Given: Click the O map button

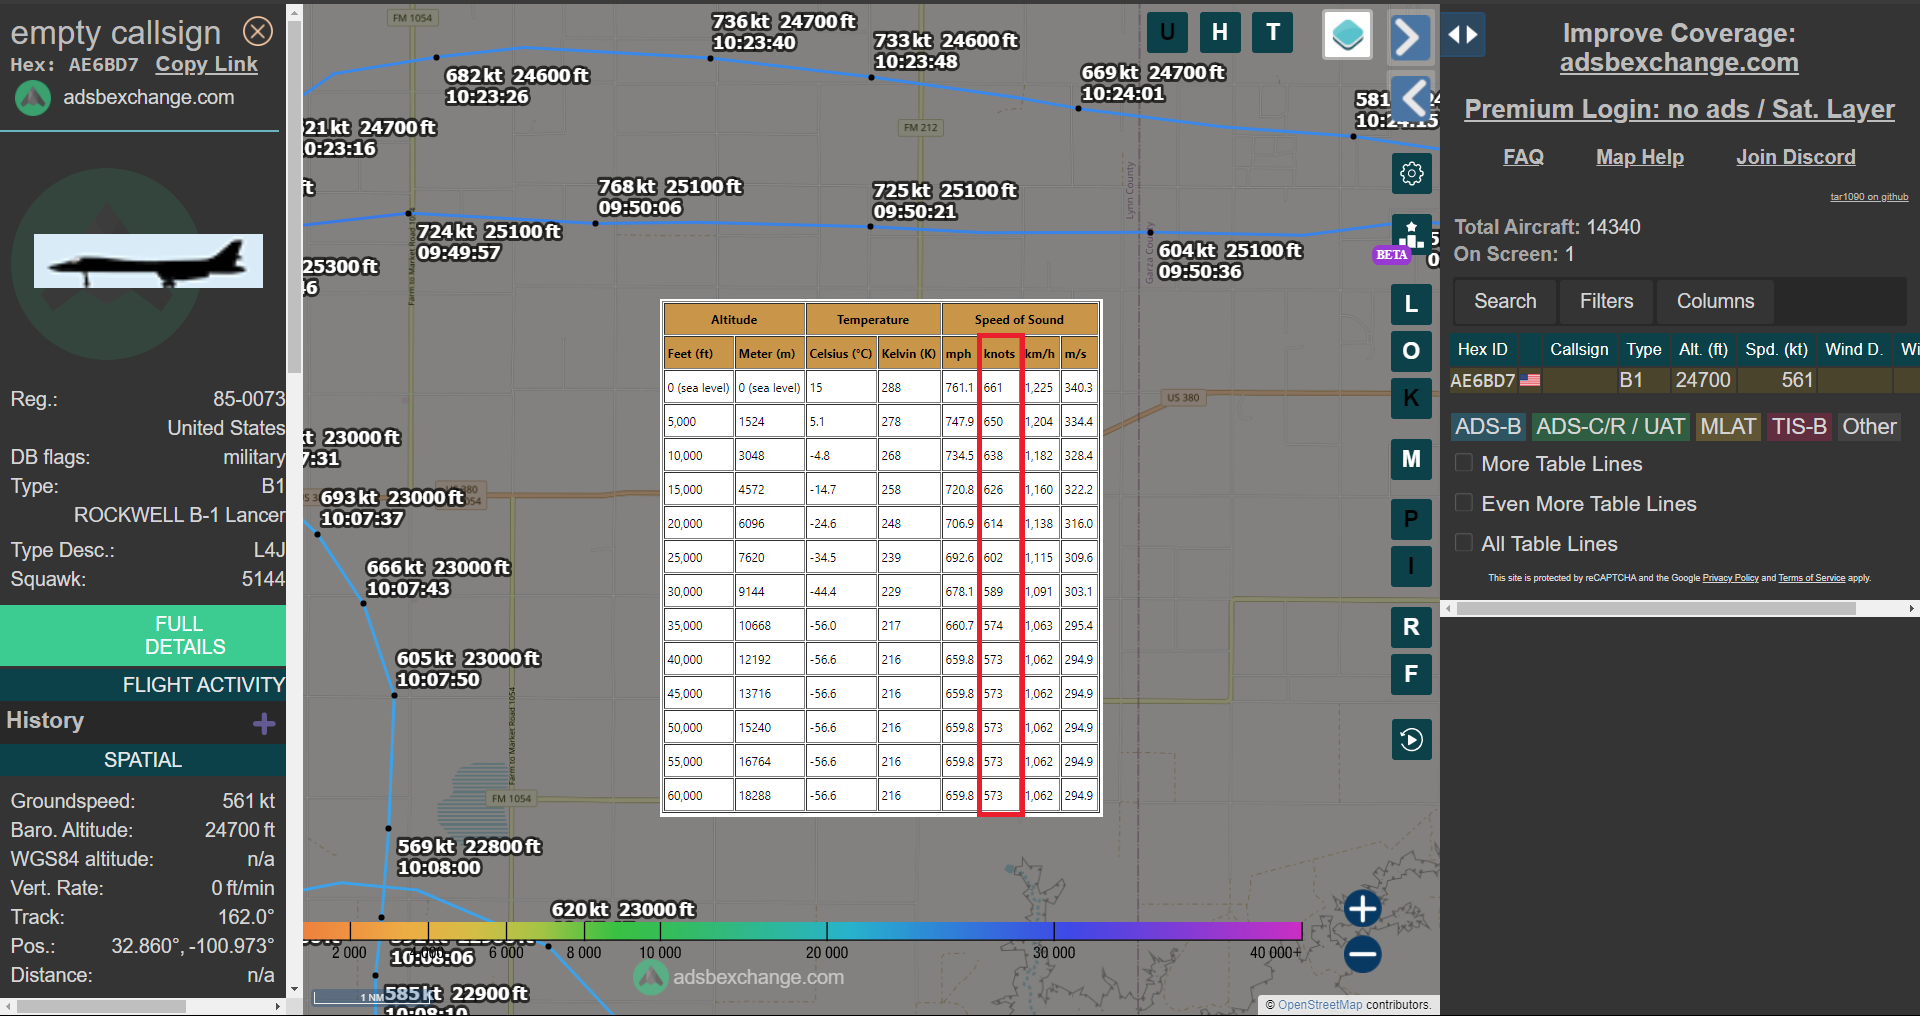Looking at the screenshot, I should click(x=1411, y=351).
